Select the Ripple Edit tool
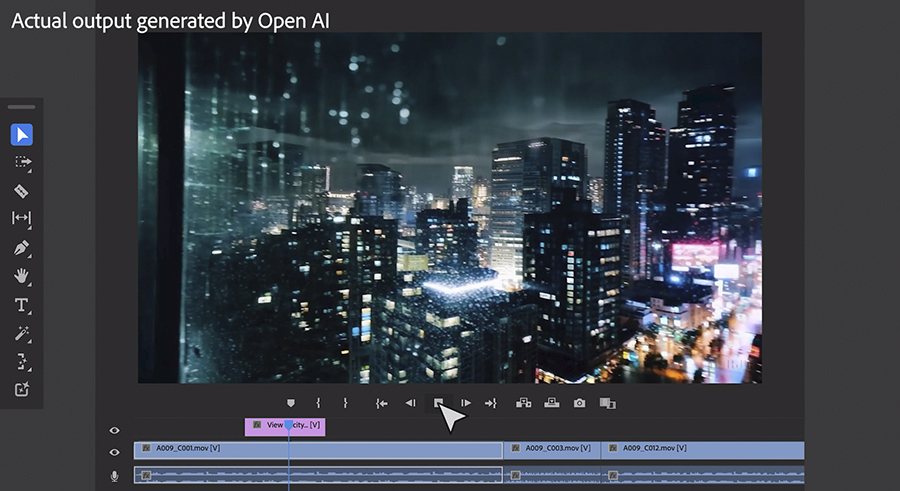 22,218
